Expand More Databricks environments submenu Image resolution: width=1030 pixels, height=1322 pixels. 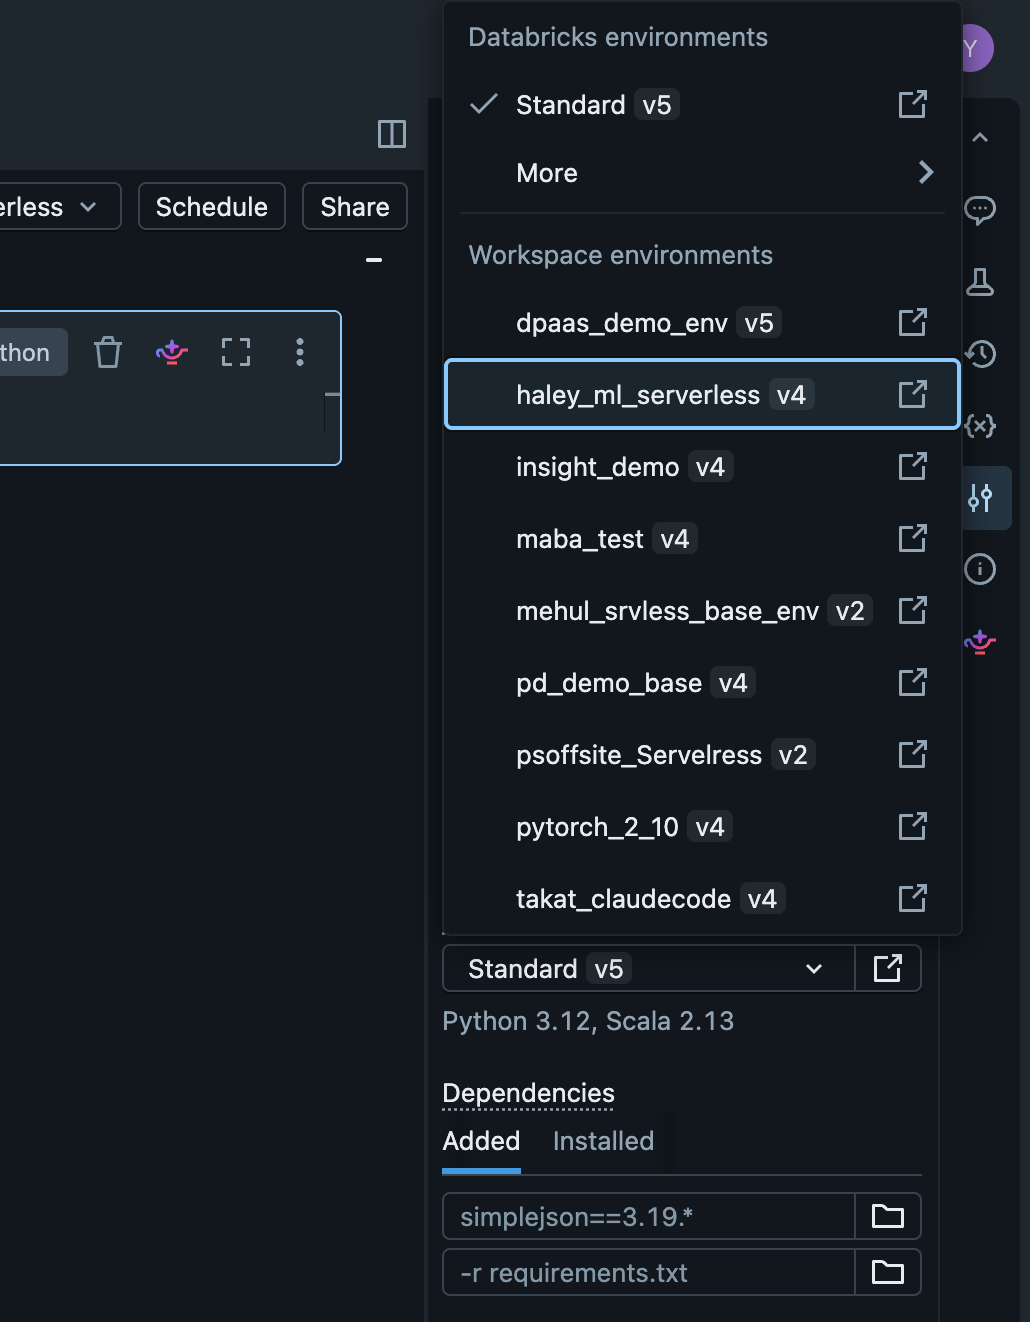pyautogui.click(x=702, y=173)
